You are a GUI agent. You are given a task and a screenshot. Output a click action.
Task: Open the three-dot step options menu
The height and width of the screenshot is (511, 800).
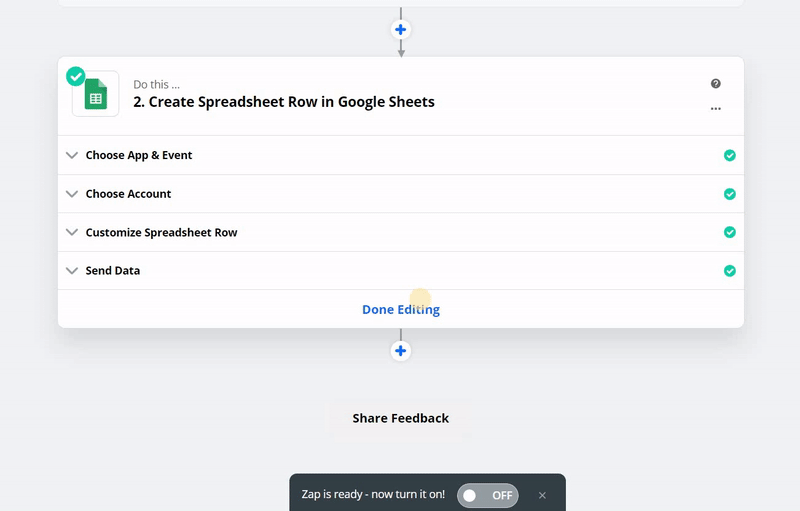click(716, 109)
